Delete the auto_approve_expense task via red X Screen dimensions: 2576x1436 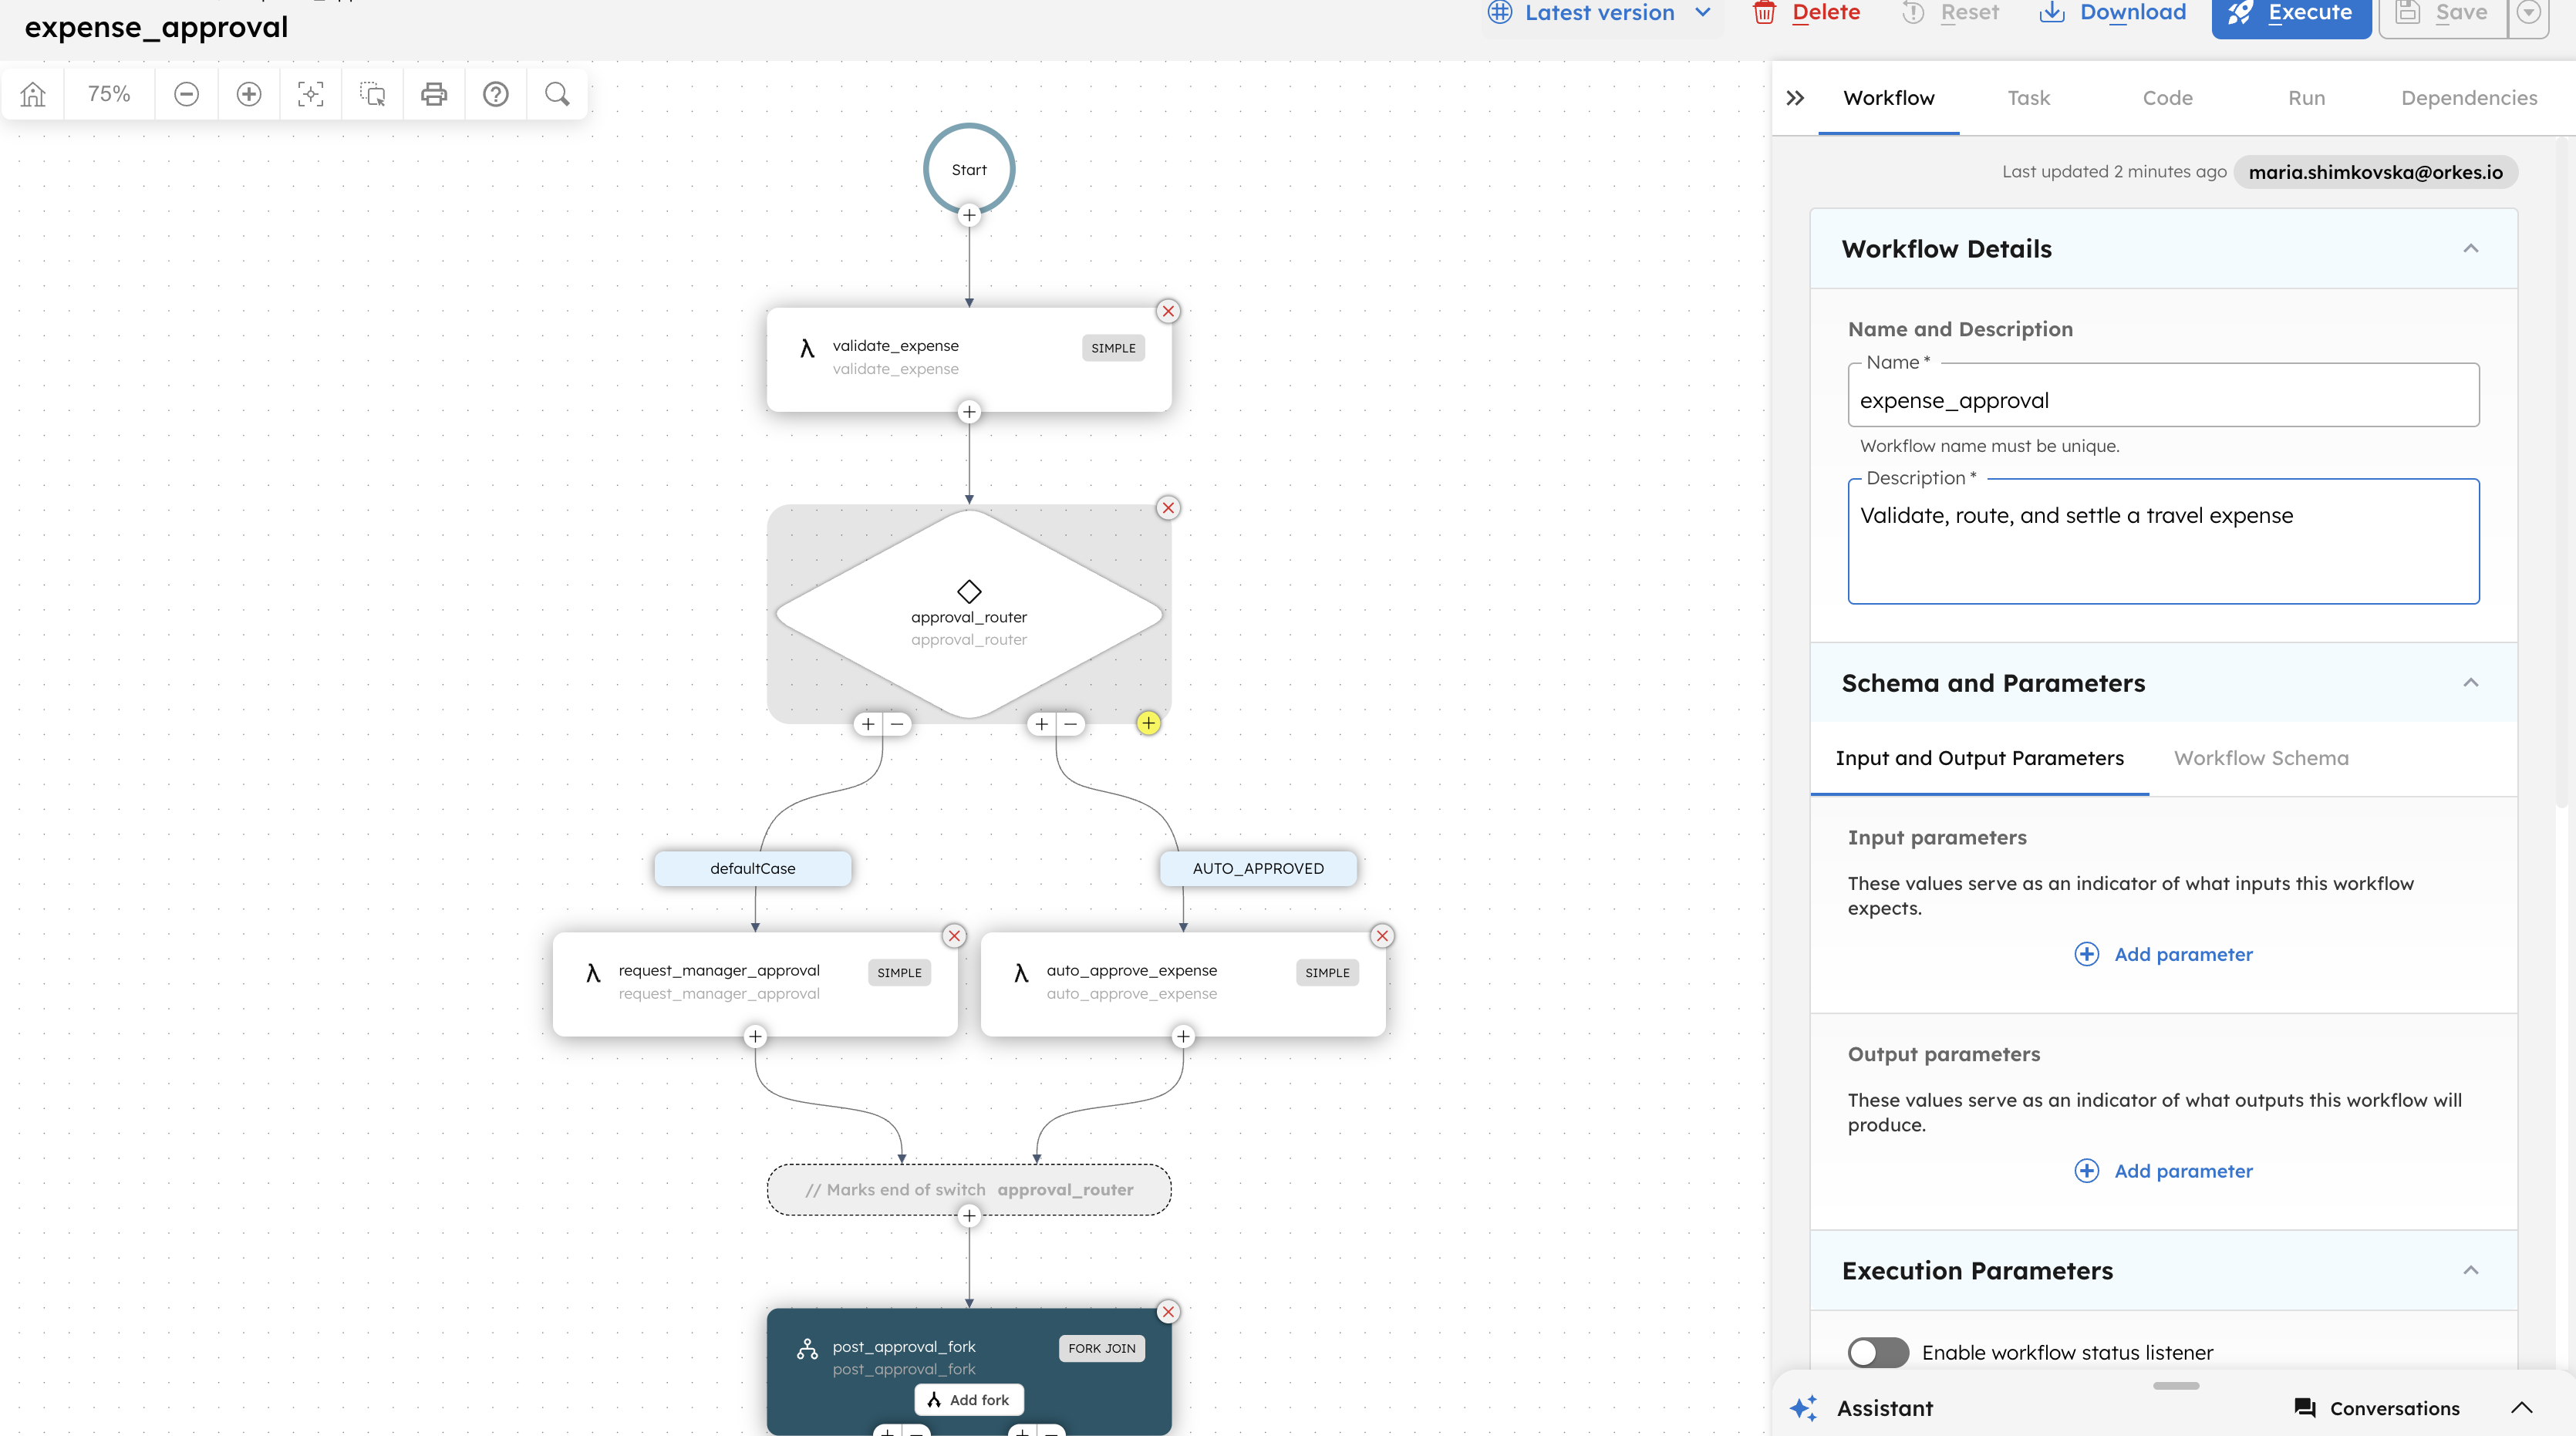point(1382,936)
